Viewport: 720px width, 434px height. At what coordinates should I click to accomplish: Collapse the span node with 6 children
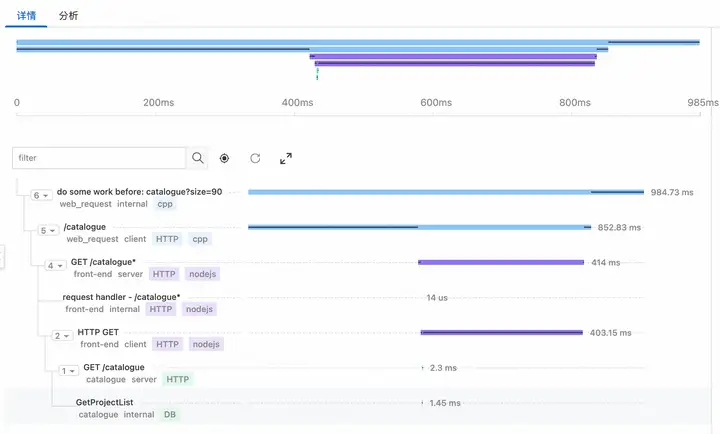point(41,195)
